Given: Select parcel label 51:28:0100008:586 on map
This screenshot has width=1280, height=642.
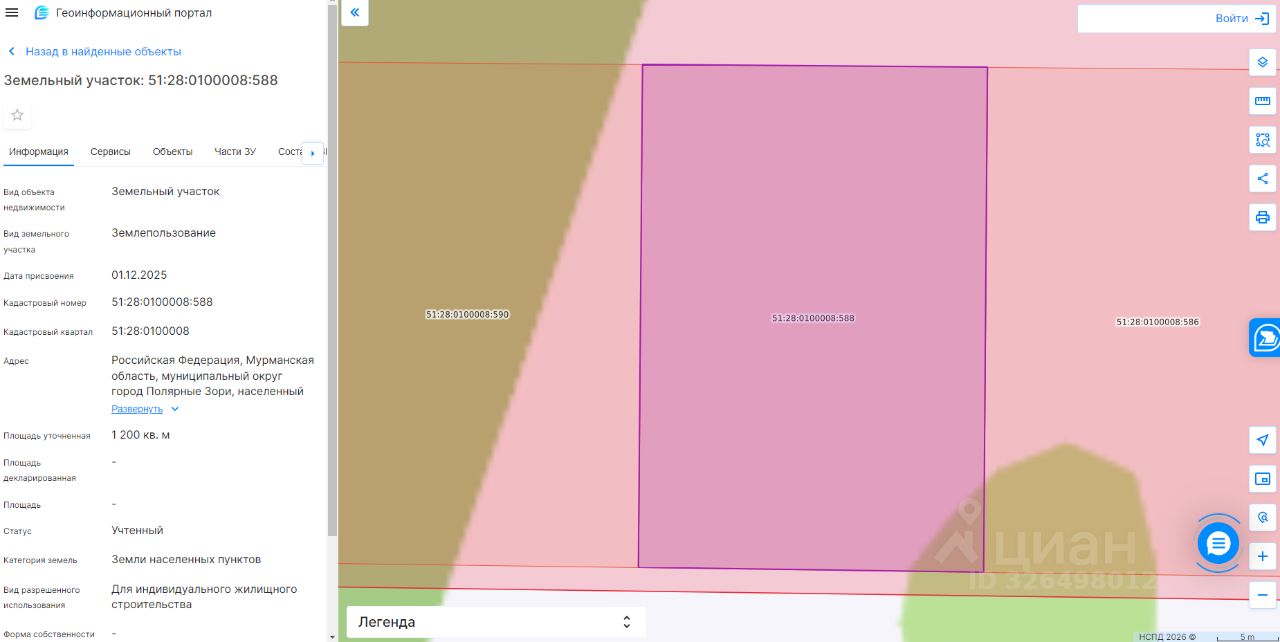Looking at the screenshot, I should coord(1157,322).
